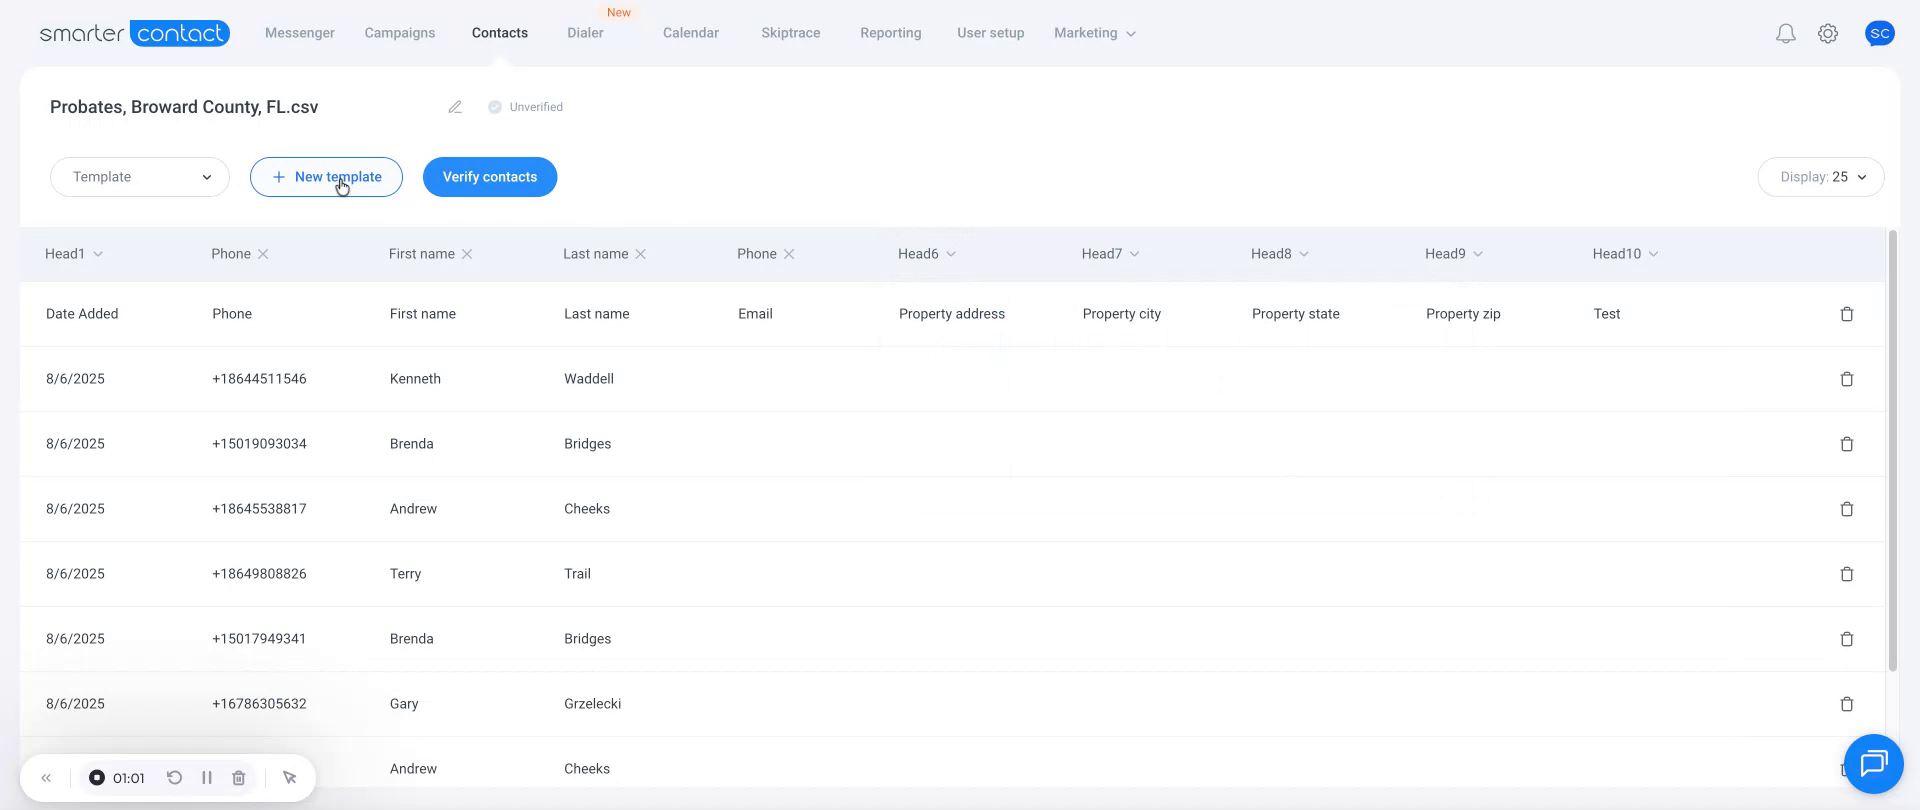Expand the Head6 column dropdown
The height and width of the screenshot is (810, 1920).
[x=951, y=254]
